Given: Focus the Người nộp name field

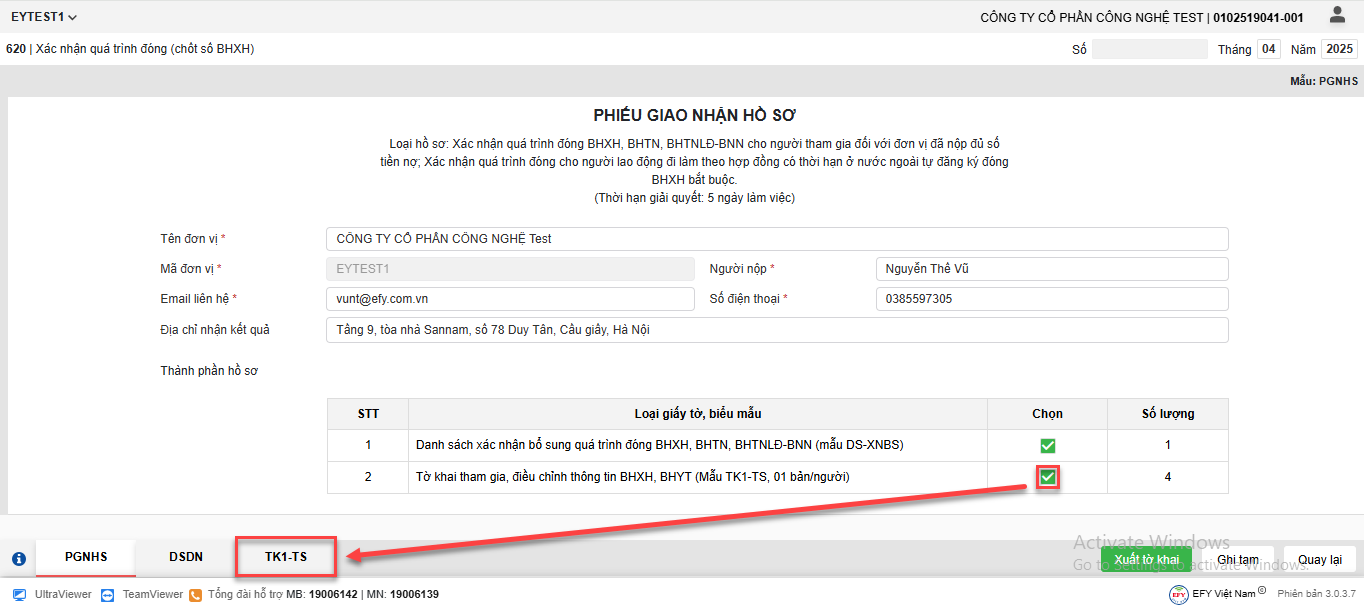Looking at the screenshot, I should tap(1051, 269).
